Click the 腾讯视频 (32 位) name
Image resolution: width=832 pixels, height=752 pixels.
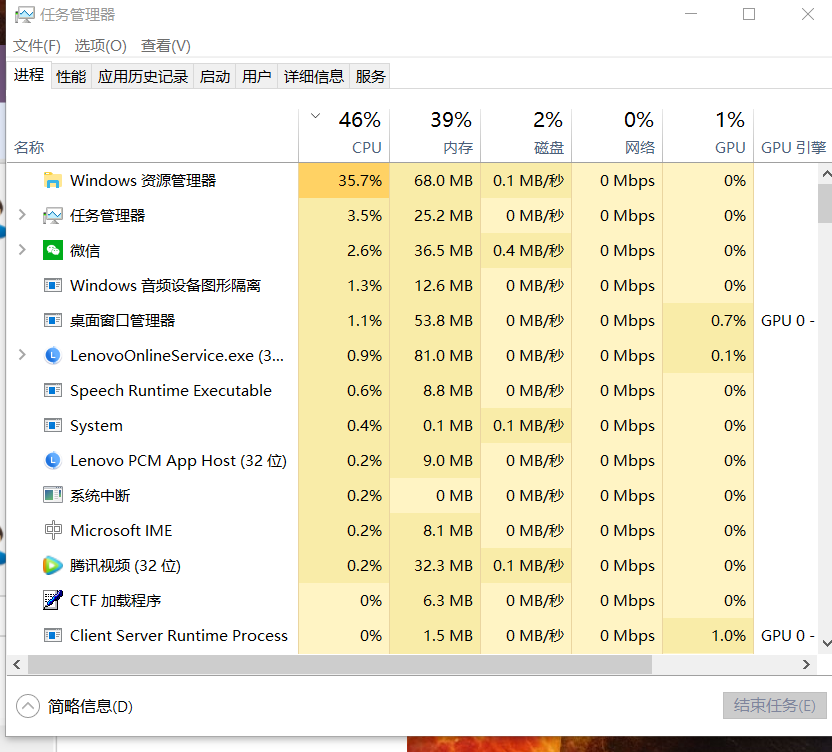point(125,566)
